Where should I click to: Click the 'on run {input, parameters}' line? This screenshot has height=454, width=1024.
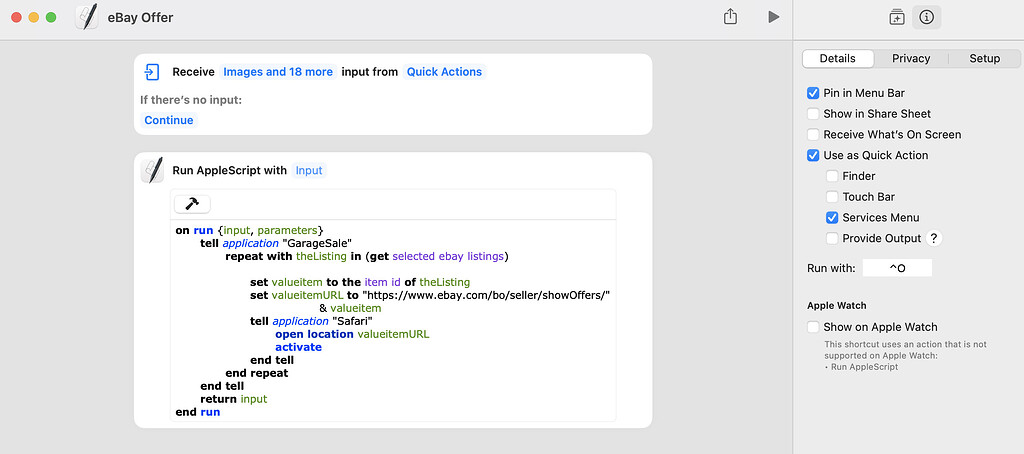click(x=249, y=231)
